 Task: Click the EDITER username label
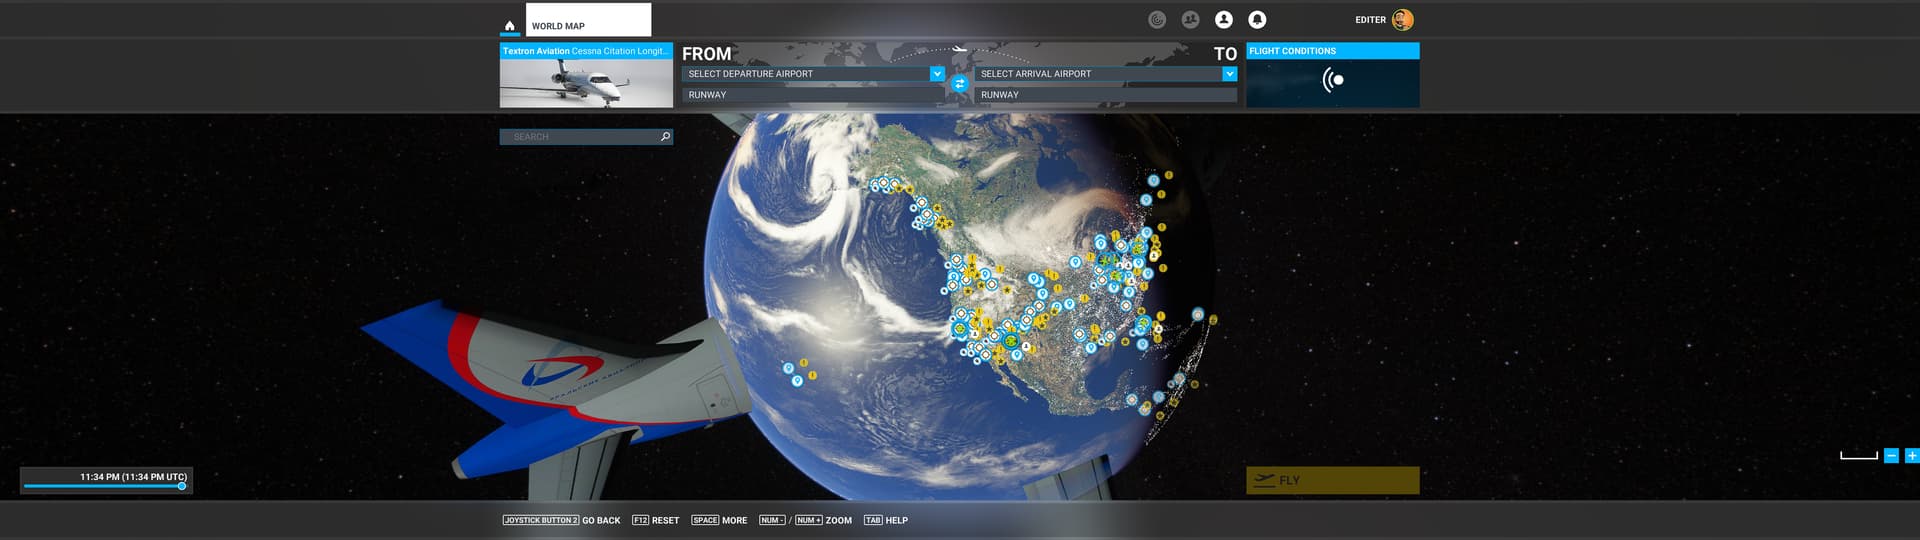pos(1370,20)
